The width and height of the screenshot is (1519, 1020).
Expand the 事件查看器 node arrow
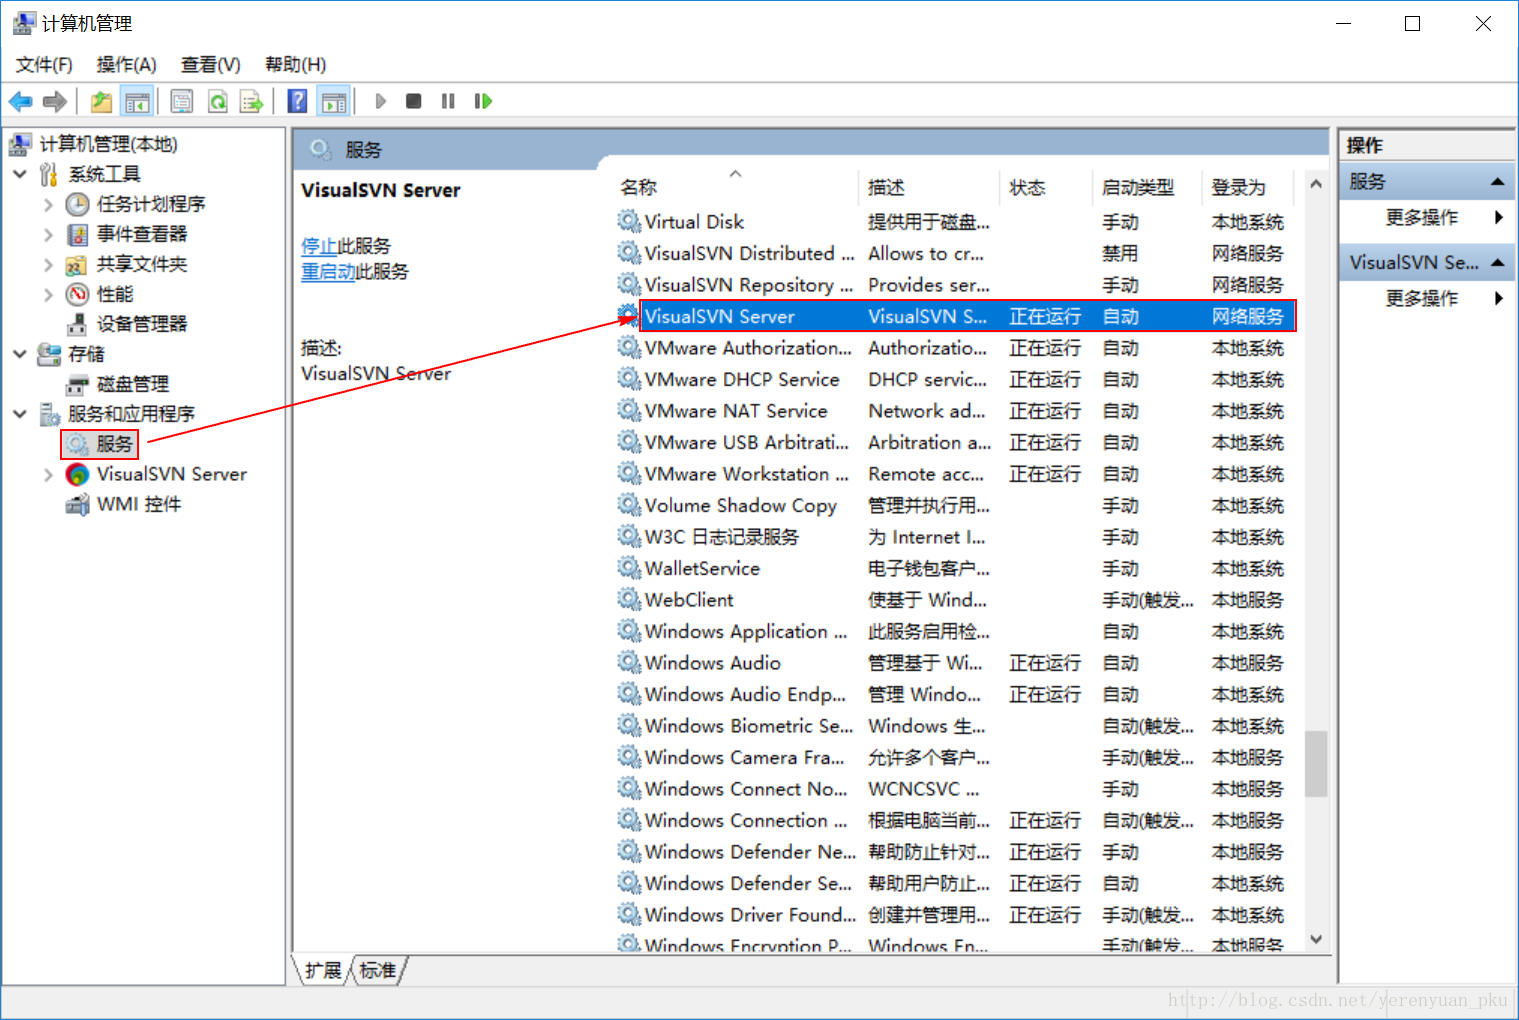48,234
